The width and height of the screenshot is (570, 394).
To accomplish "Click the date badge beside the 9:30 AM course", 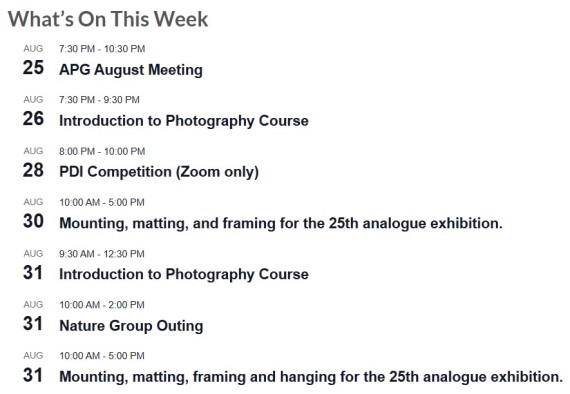I will 33,266.
